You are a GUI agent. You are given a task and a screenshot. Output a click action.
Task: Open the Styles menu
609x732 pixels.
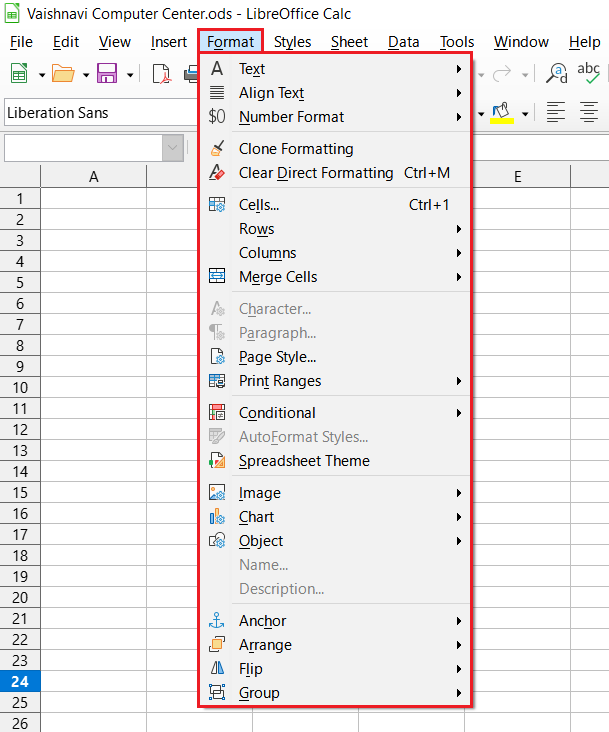coord(293,42)
